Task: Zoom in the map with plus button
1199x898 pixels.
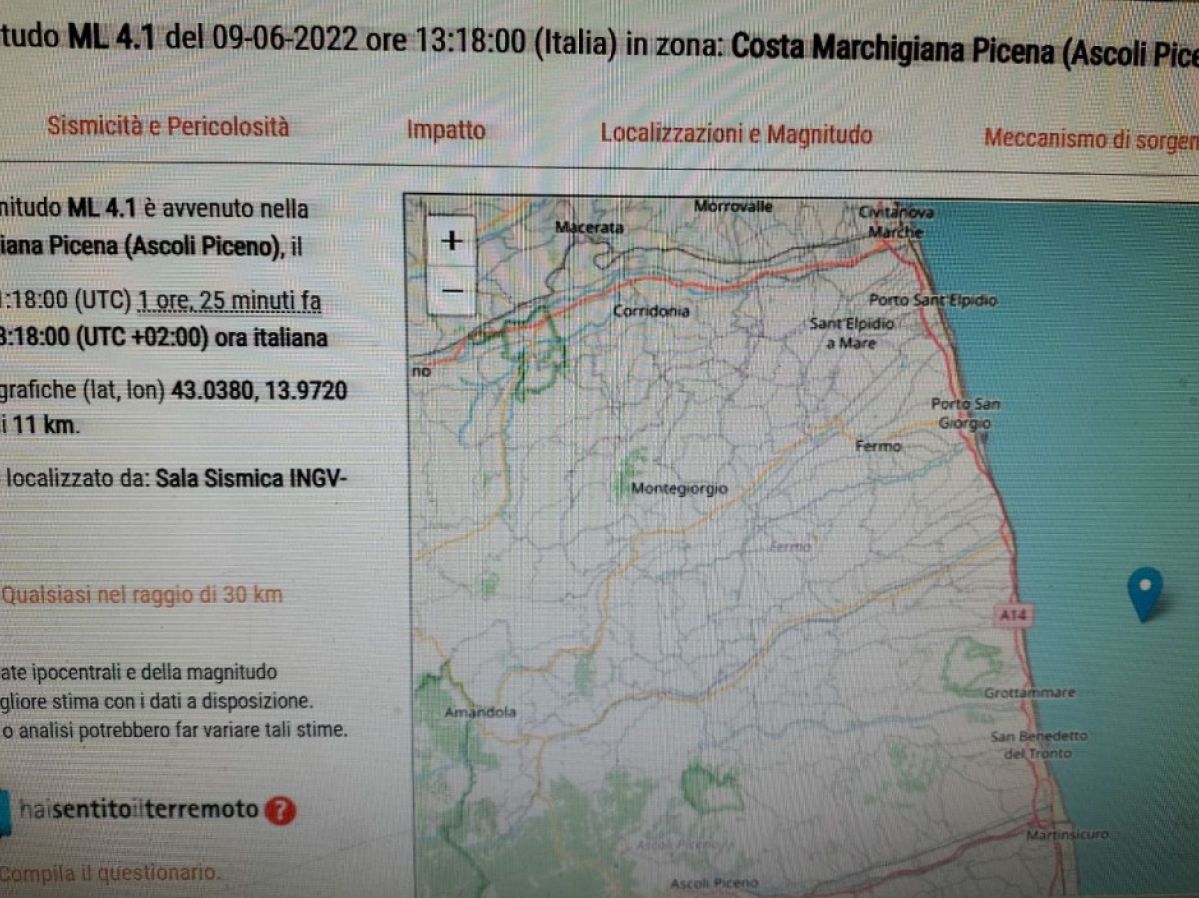Action: coord(451,241)
